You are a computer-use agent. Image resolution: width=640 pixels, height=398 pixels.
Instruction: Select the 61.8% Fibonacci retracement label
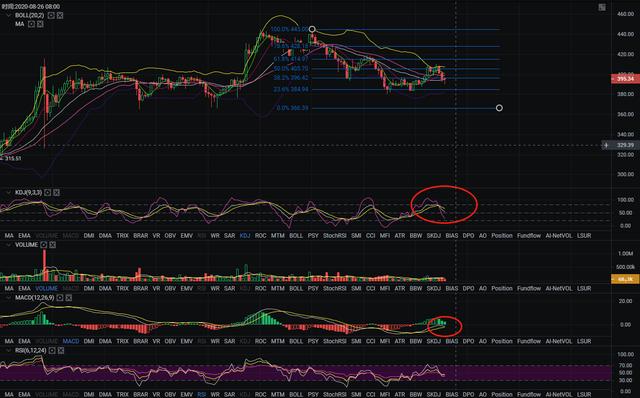coord(291,59)
